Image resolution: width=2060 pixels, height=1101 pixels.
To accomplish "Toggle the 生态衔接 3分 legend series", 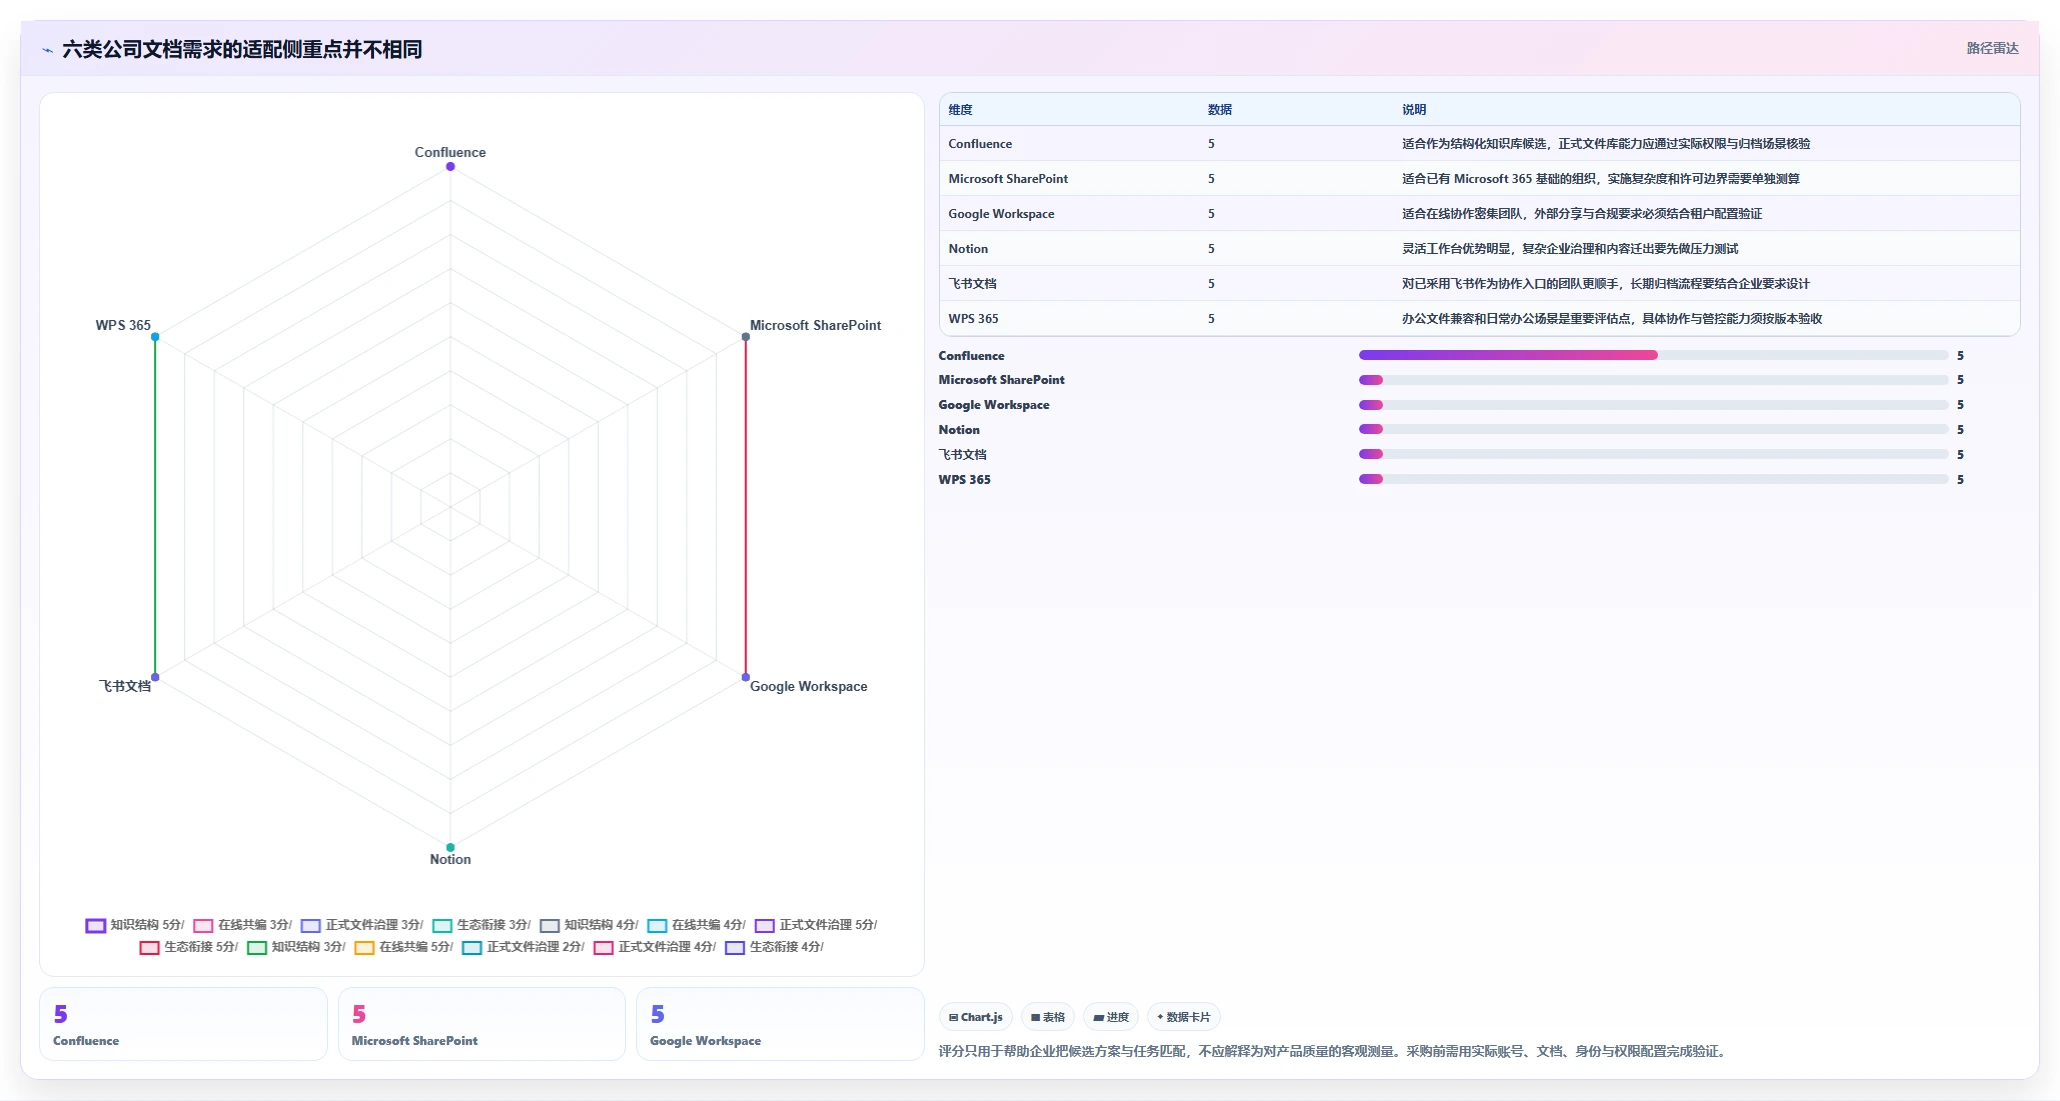I will 481,925.
